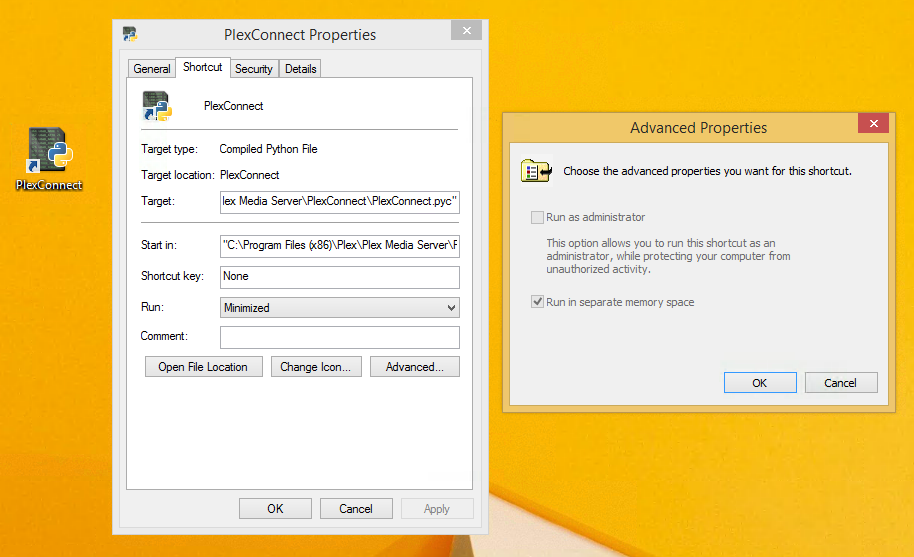
Task: Select the Shortcut tab
Action: click(x=202, y=67)
